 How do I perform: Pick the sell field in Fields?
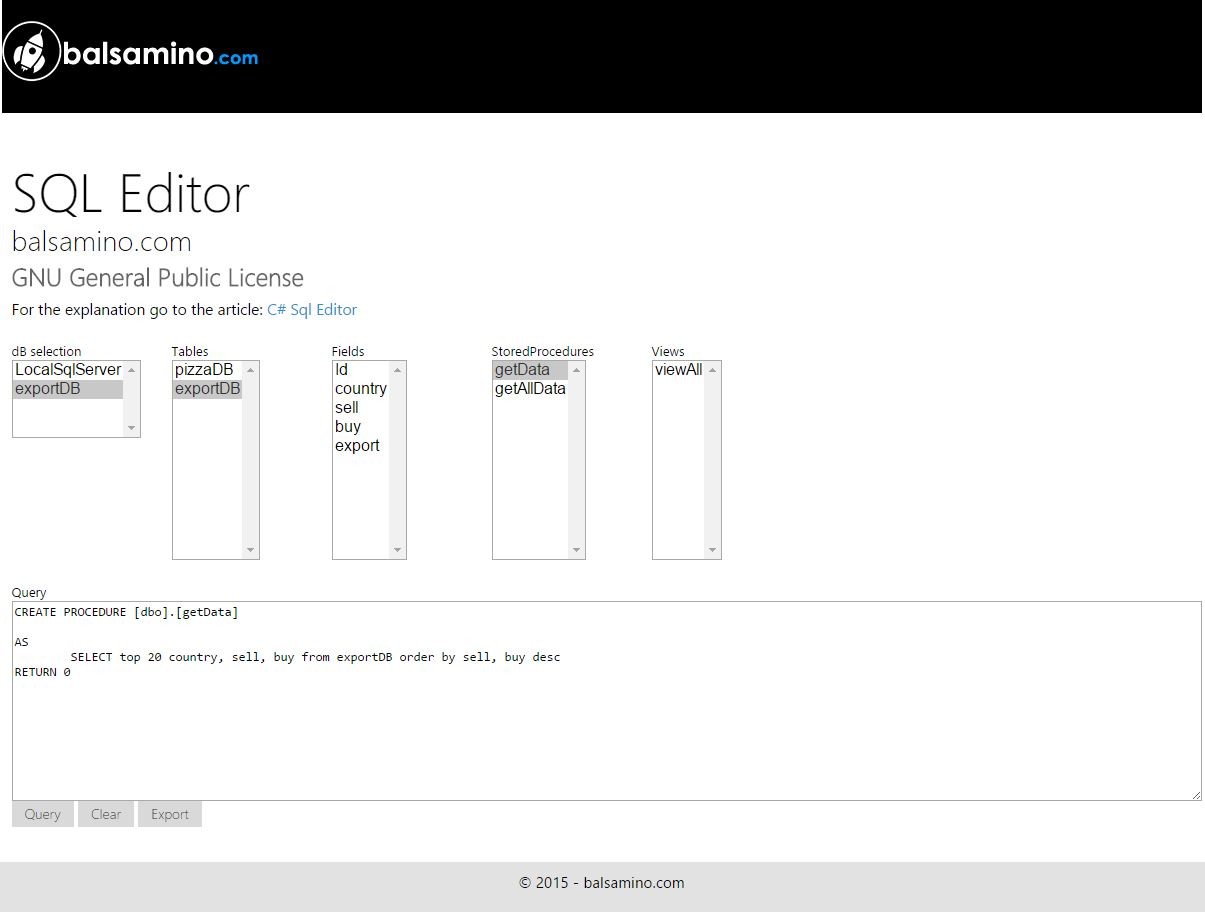347,408
